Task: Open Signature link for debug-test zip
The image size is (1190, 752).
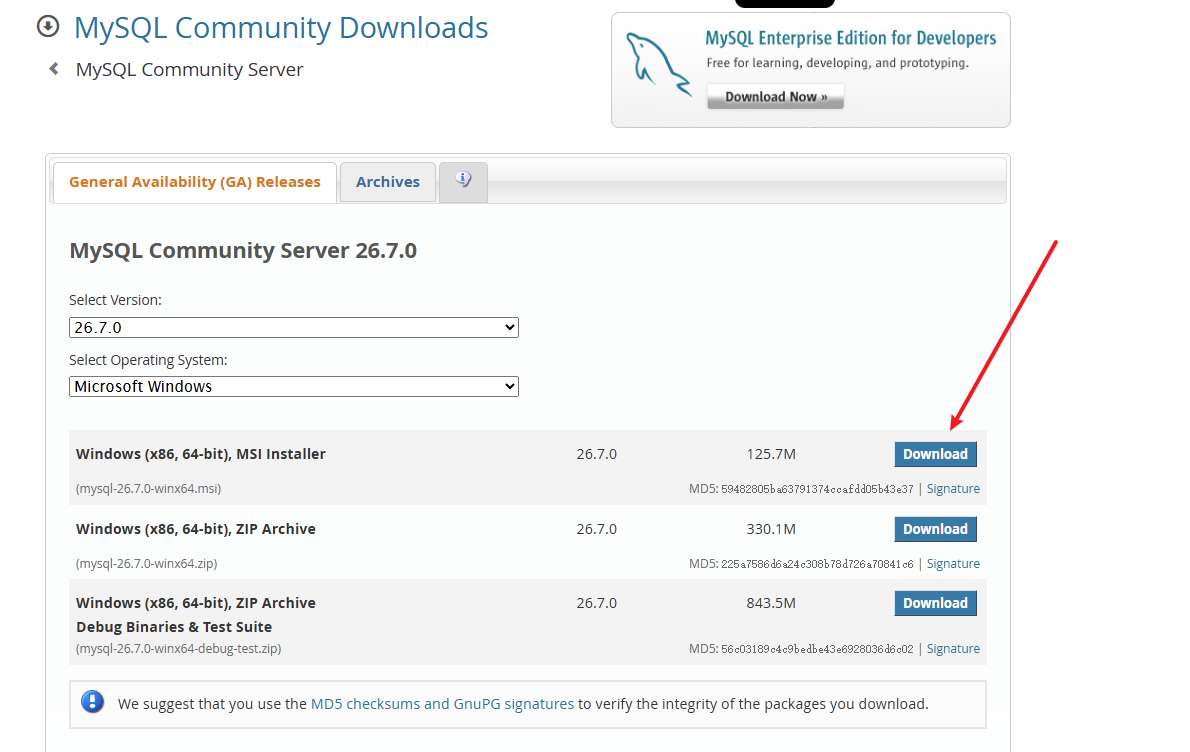Action: [x=953, y=649]
